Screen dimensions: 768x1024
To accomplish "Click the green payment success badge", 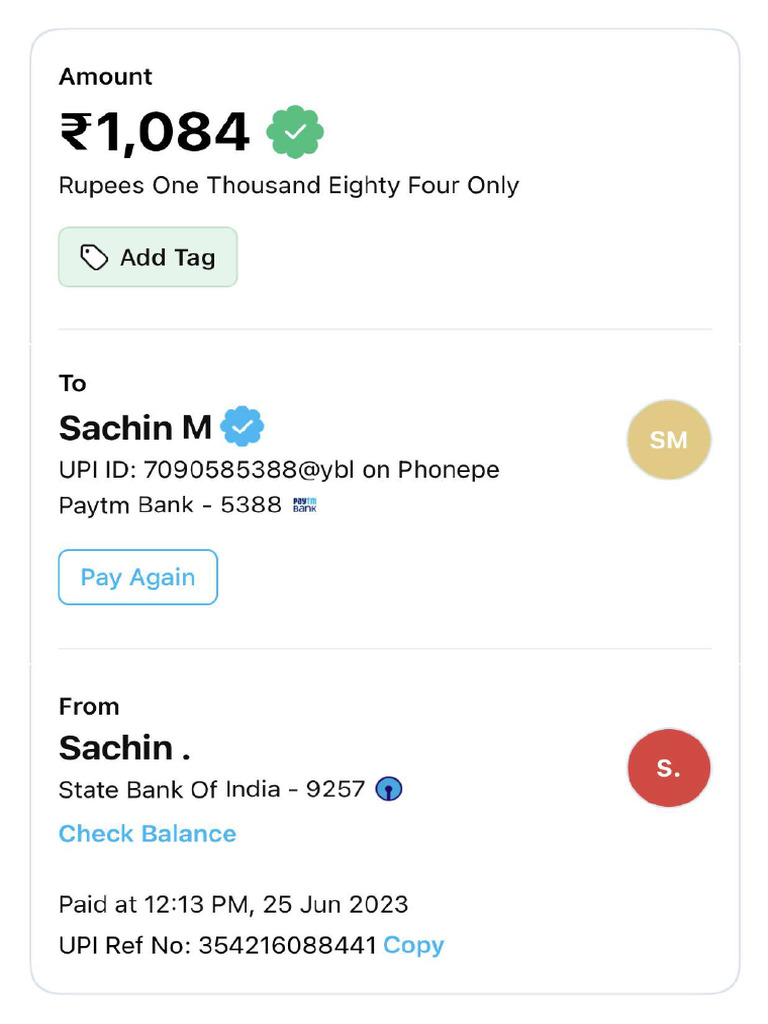I will 295,132.
